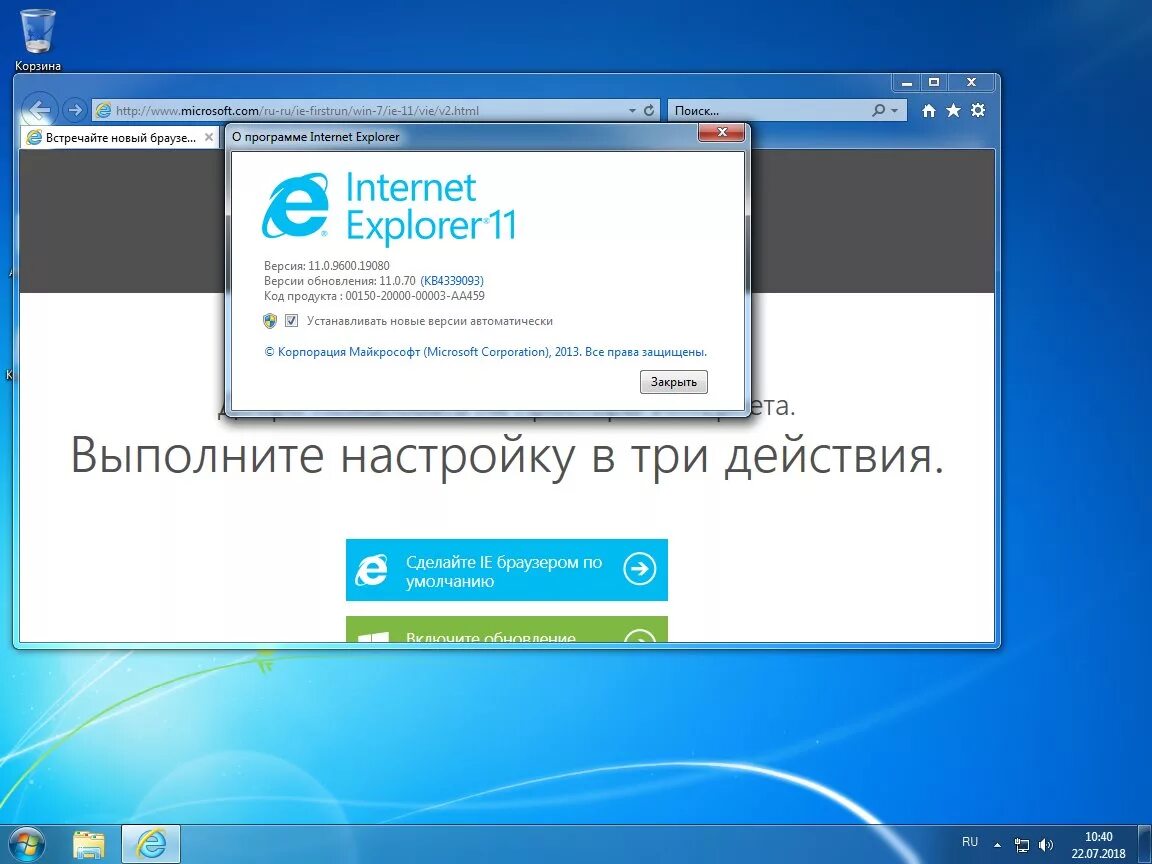Viewport: 1152px width, 864px height.
Task: Click Internet Explorer taskbar icon
Action: tap(151, 844)
